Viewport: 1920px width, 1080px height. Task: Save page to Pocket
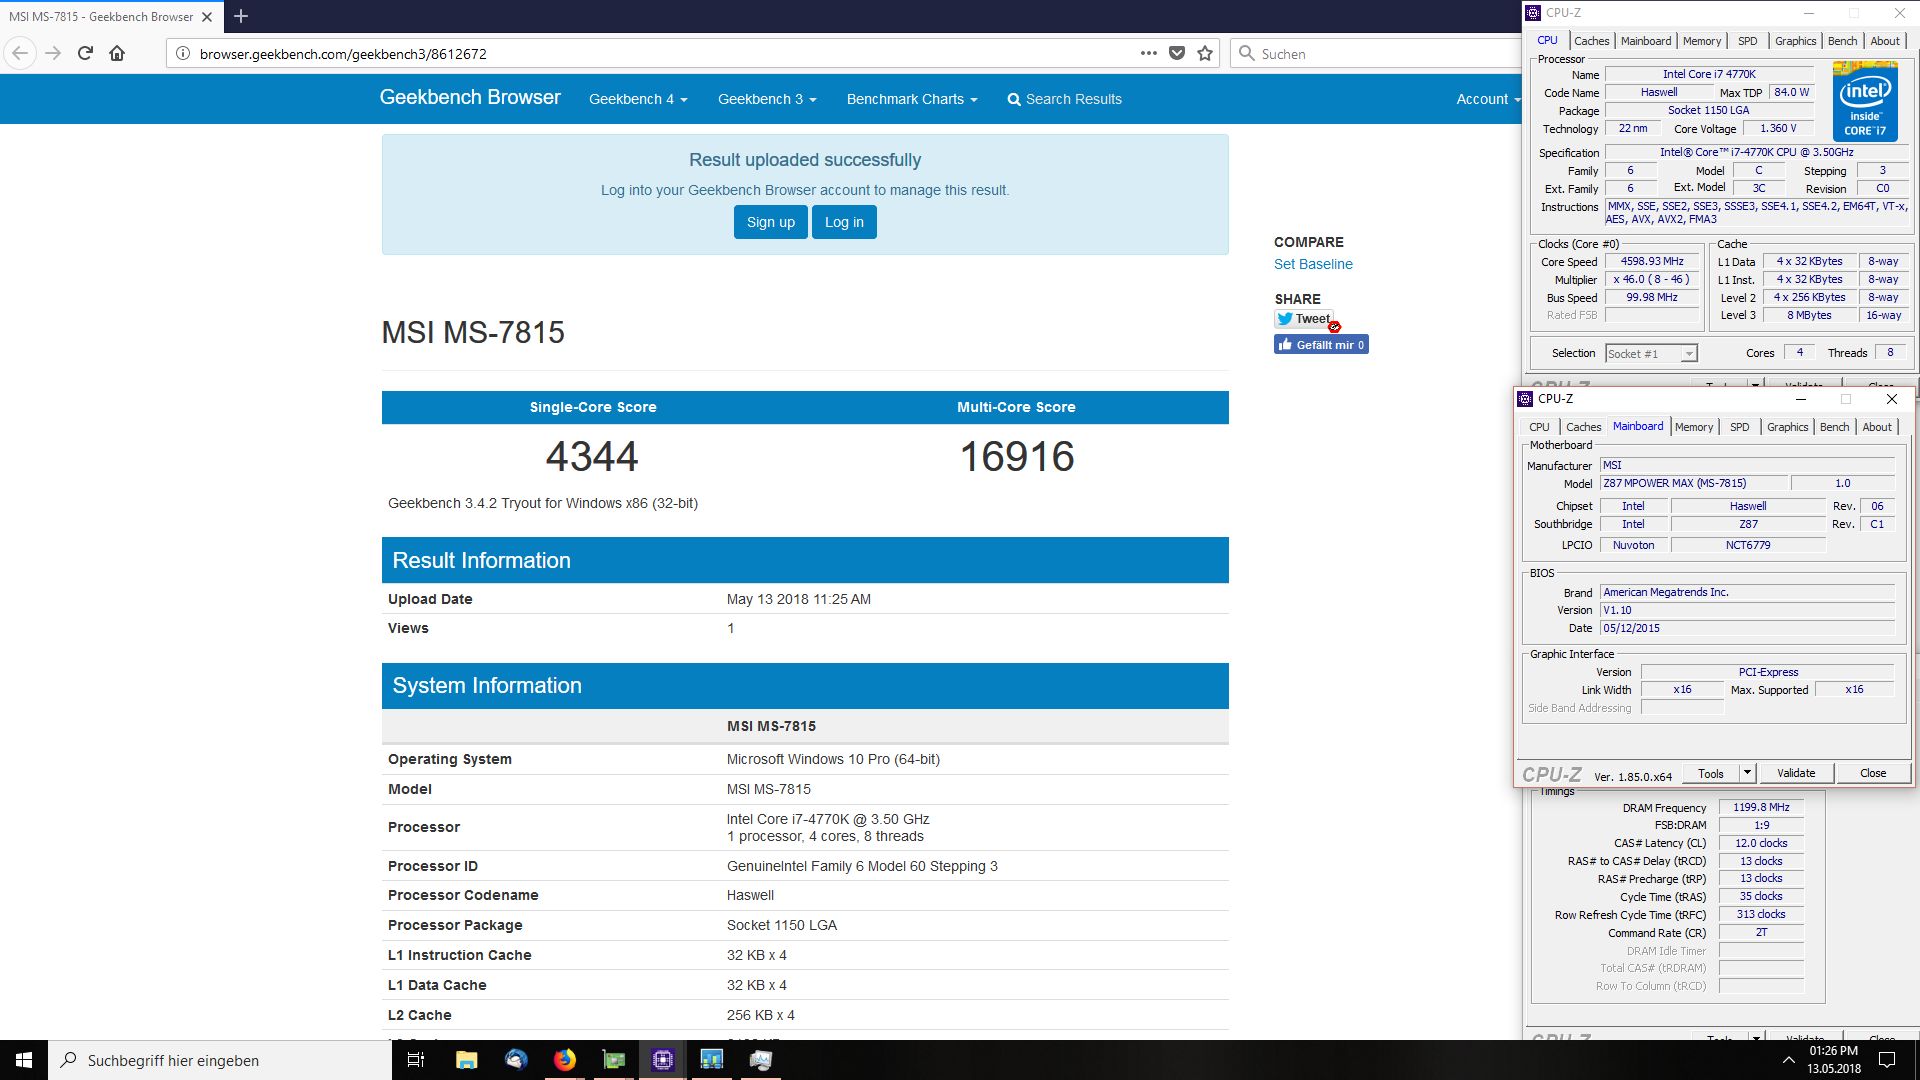1177,53
